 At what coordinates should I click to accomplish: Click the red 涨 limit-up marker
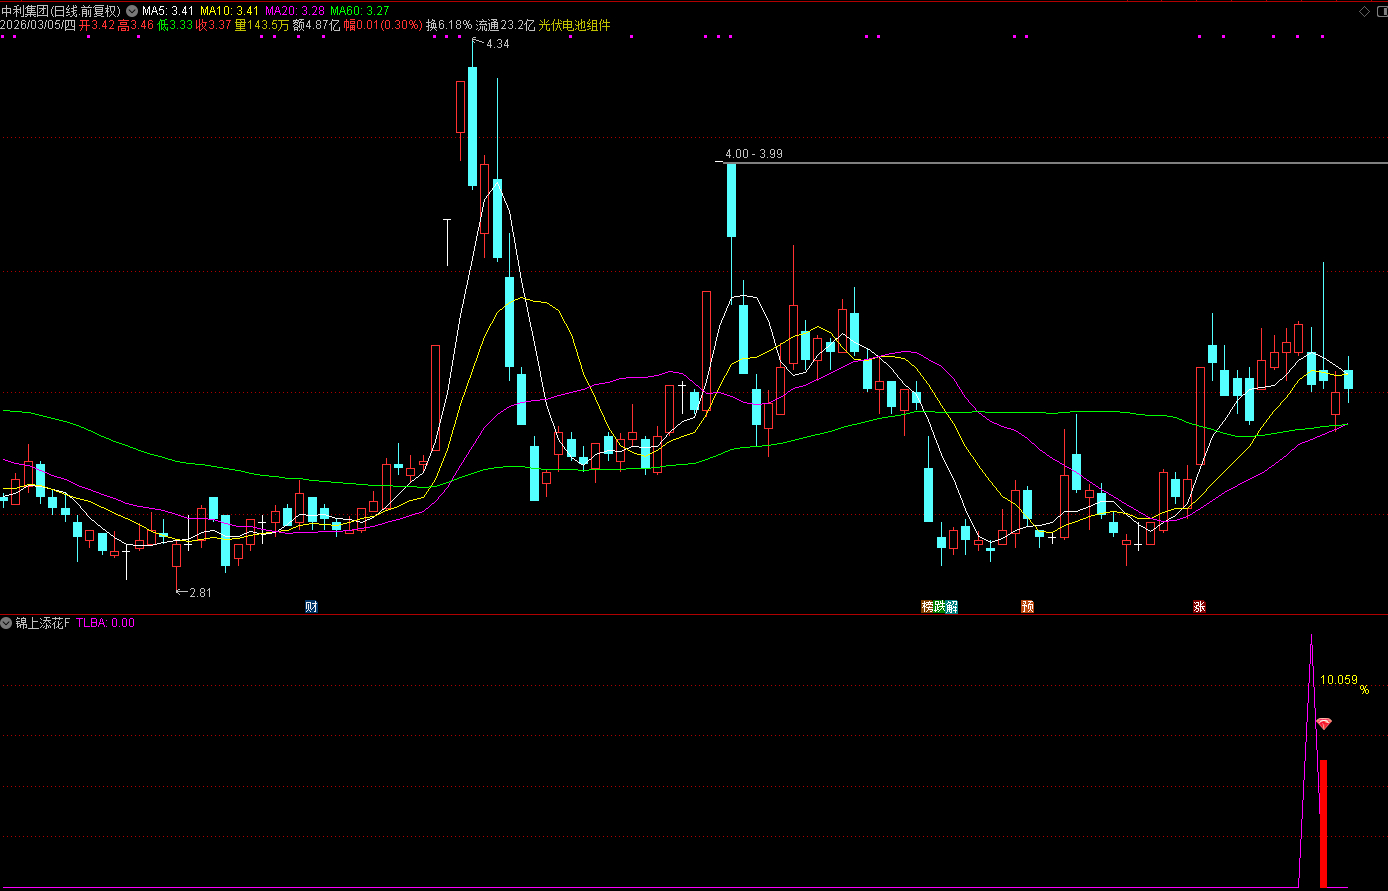click(x=1198, y=606)
